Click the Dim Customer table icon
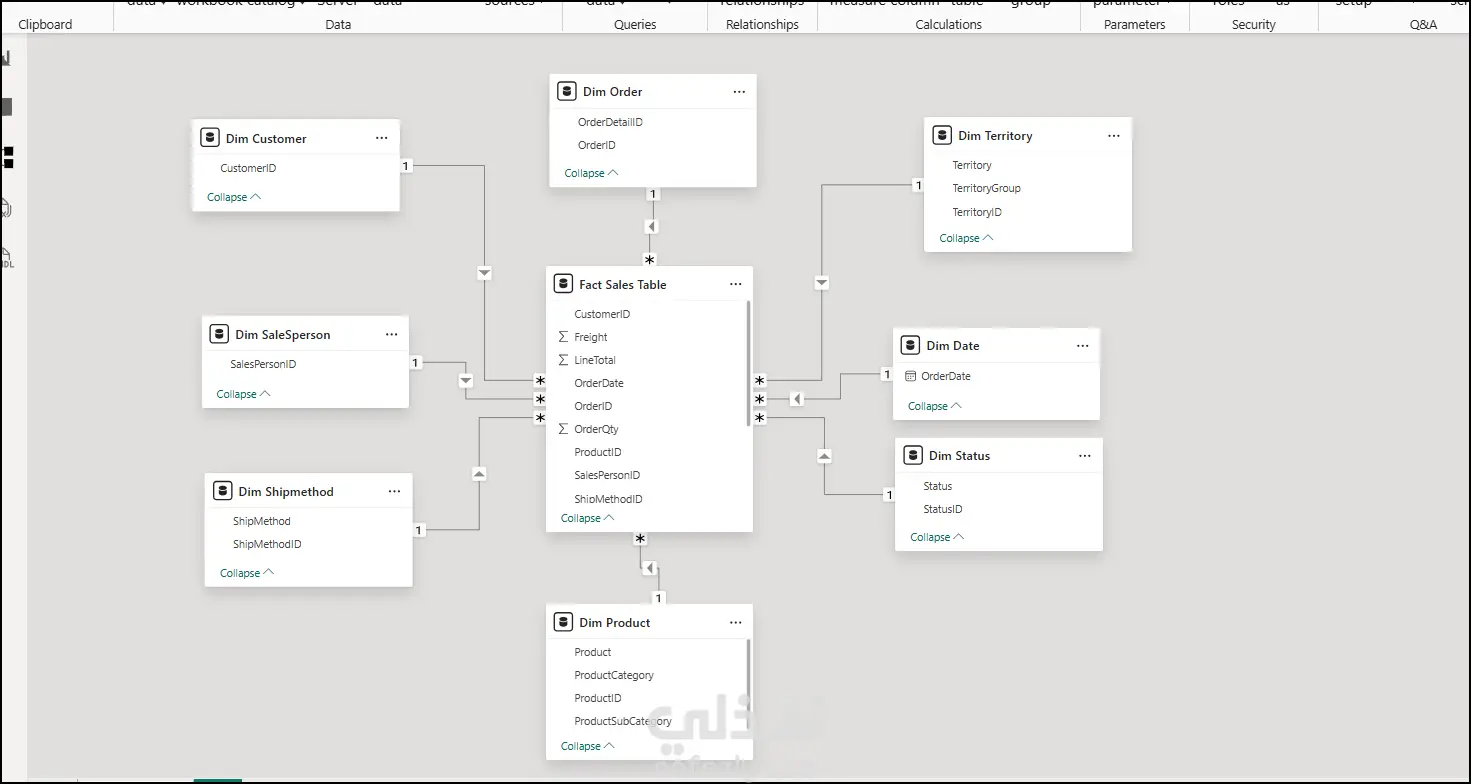The width and height of the screenshot is (1471, 784). 210,138
